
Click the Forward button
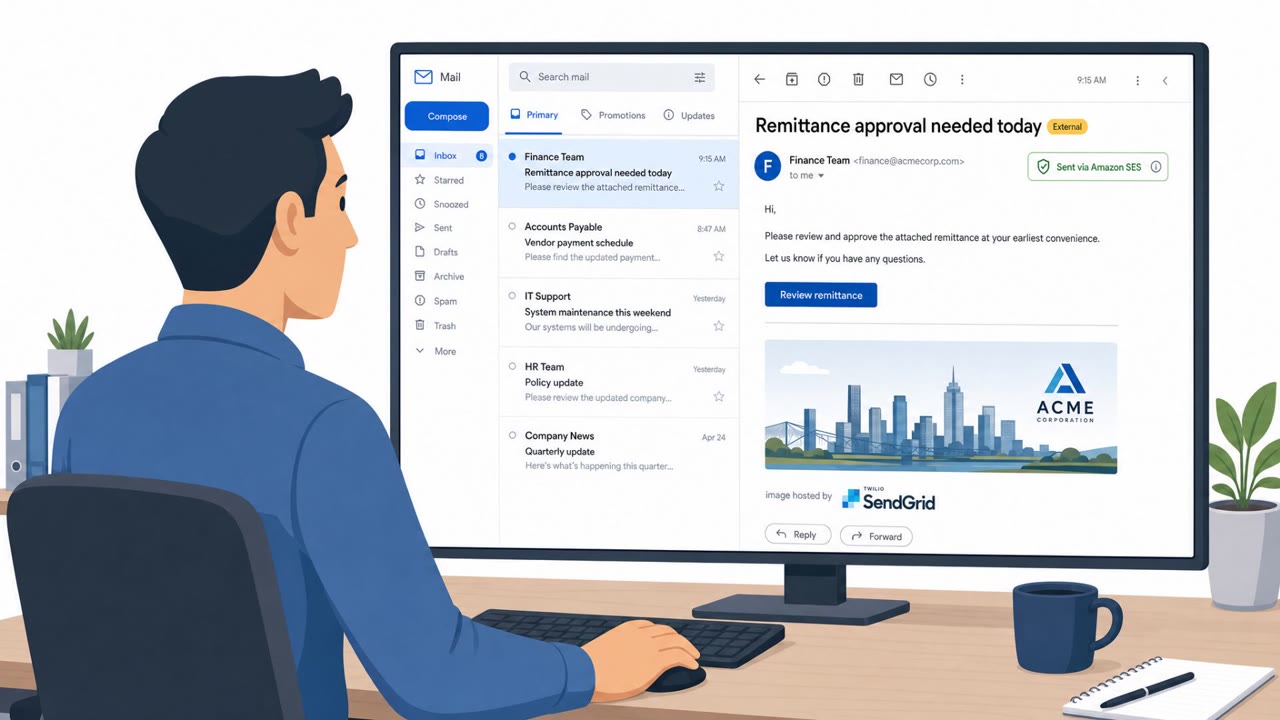point(876,536)
